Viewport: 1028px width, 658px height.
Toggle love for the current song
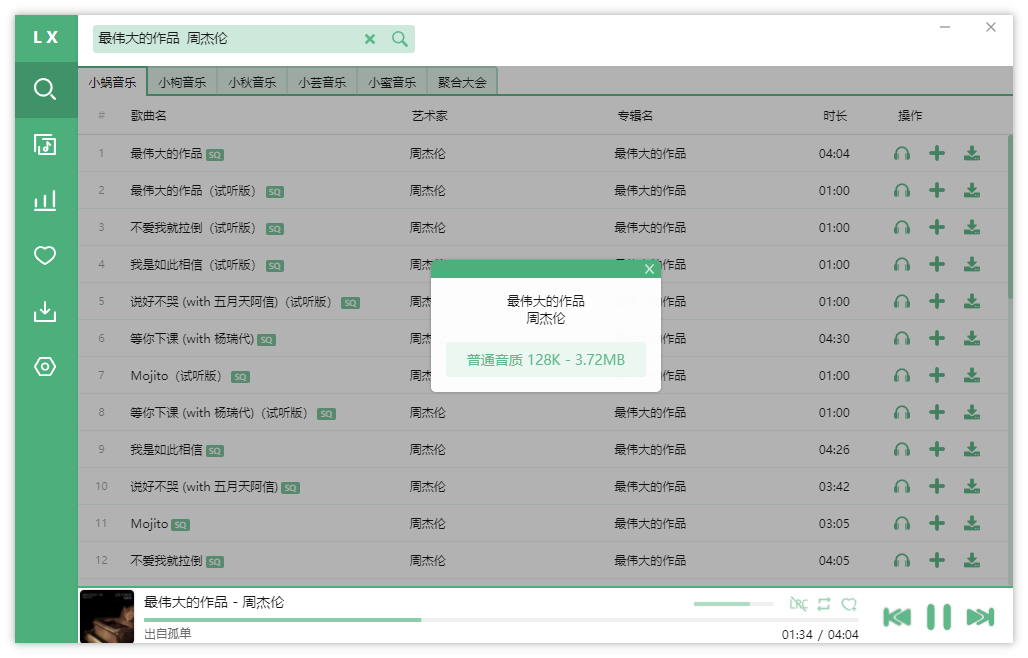tap(849, 604)
